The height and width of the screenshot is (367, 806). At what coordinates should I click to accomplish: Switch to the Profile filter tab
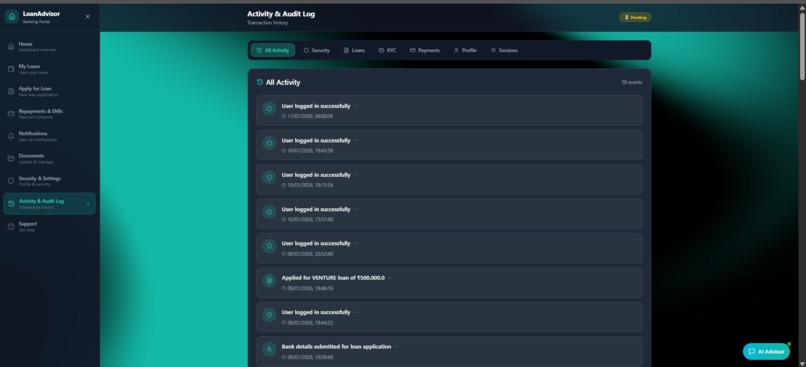pos(465,50)
